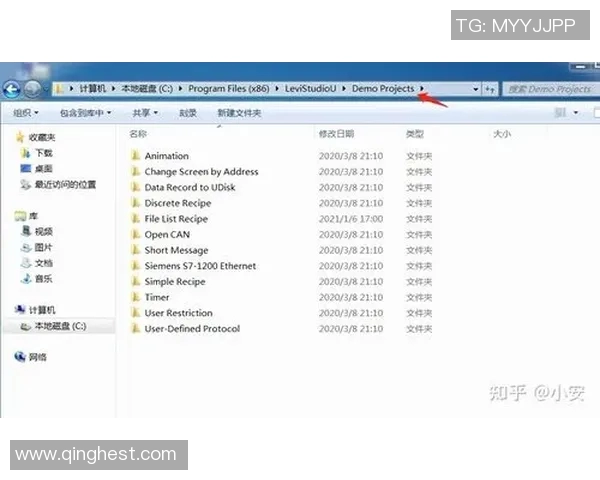600x480 pixels.
Task: Click the date cell in User-Defined Protocol row
Action: [x=351, y=328]
